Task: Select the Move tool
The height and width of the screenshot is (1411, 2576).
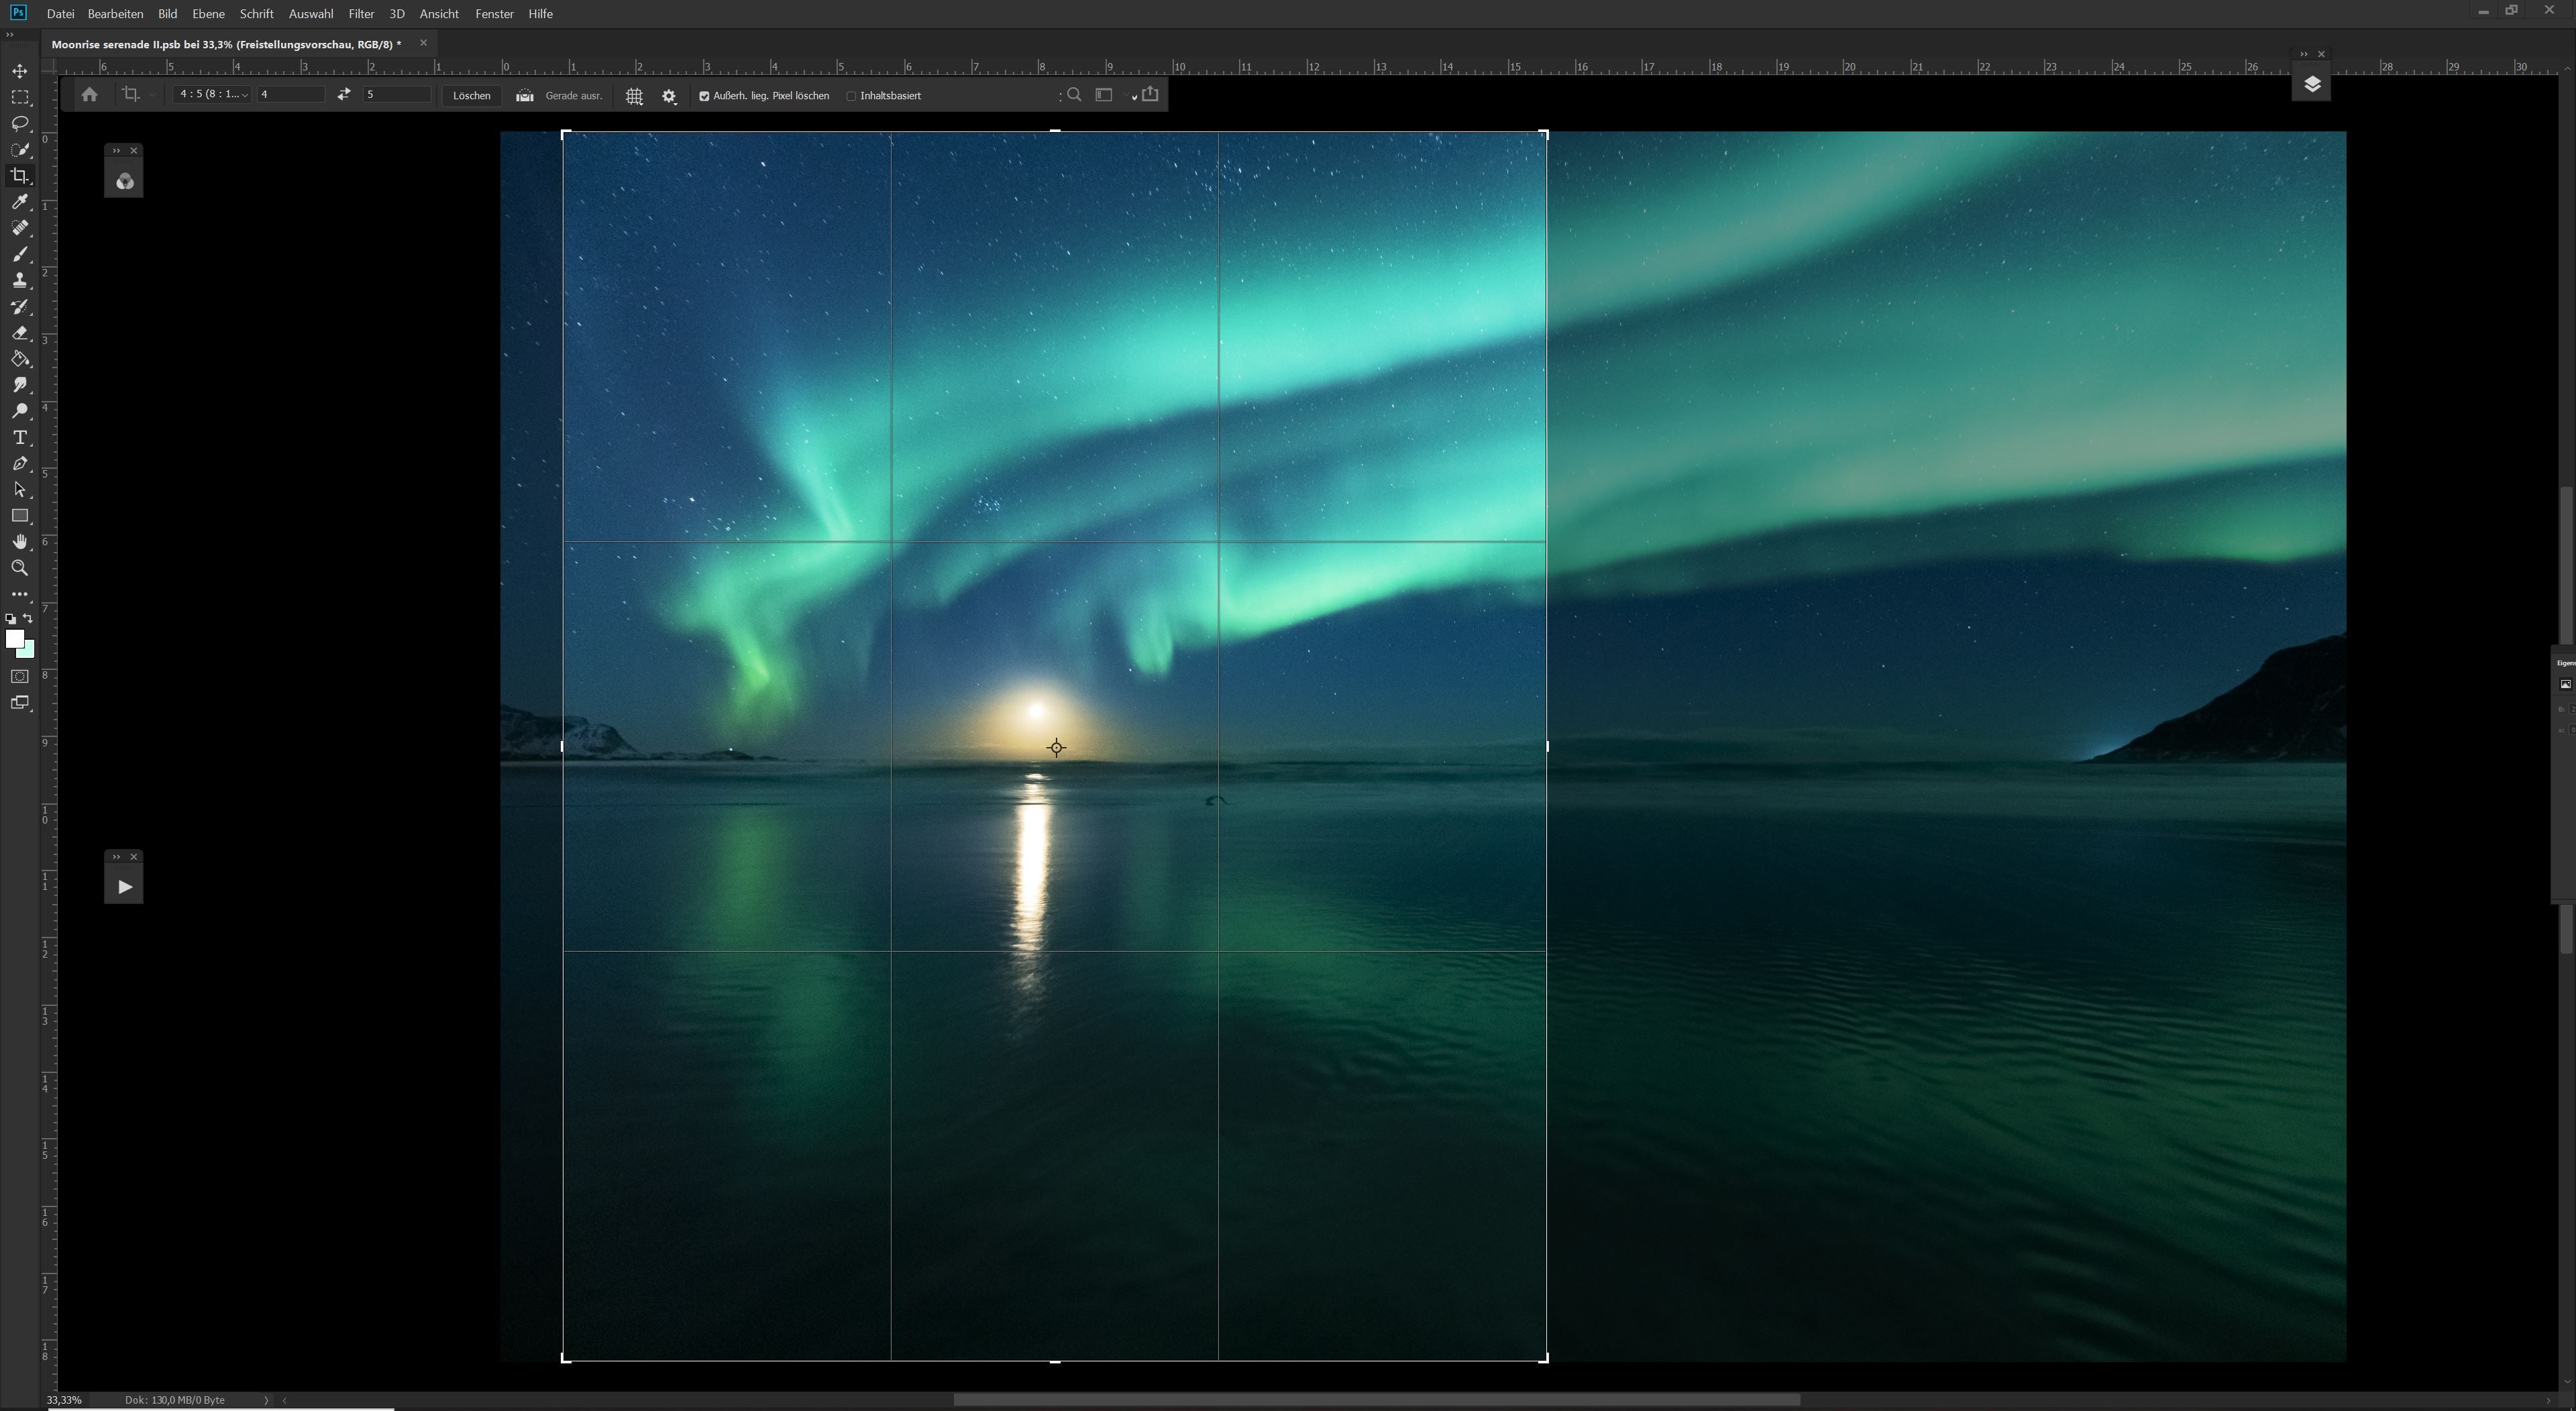Action: pyautogui.click(x=20, y=71)
